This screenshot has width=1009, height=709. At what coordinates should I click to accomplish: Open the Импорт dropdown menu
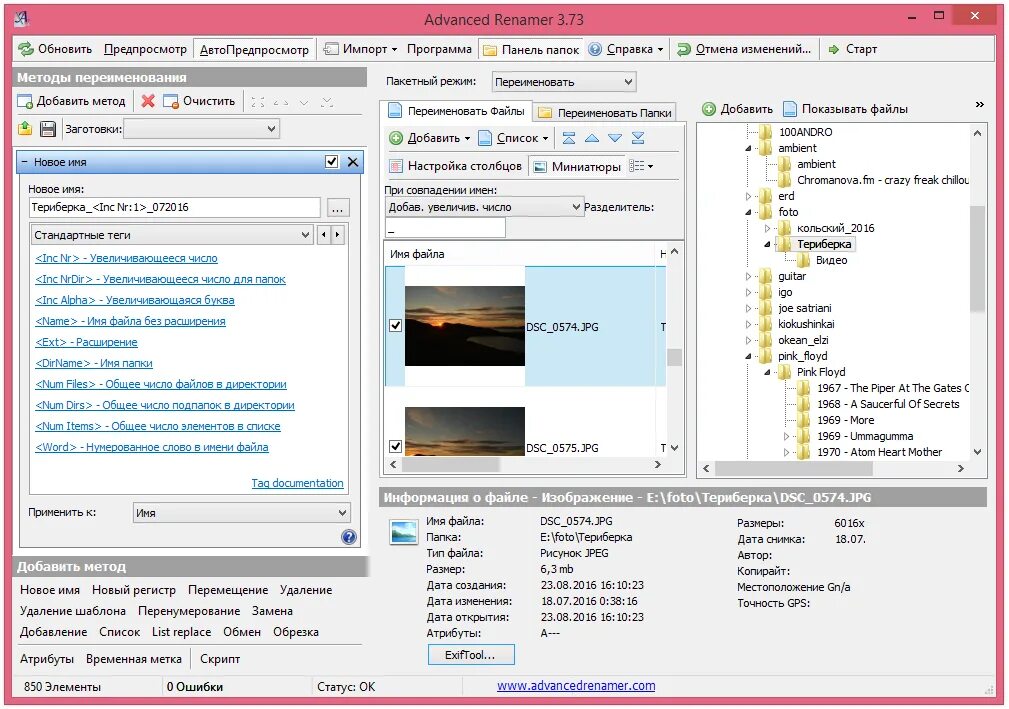point(361,49)
